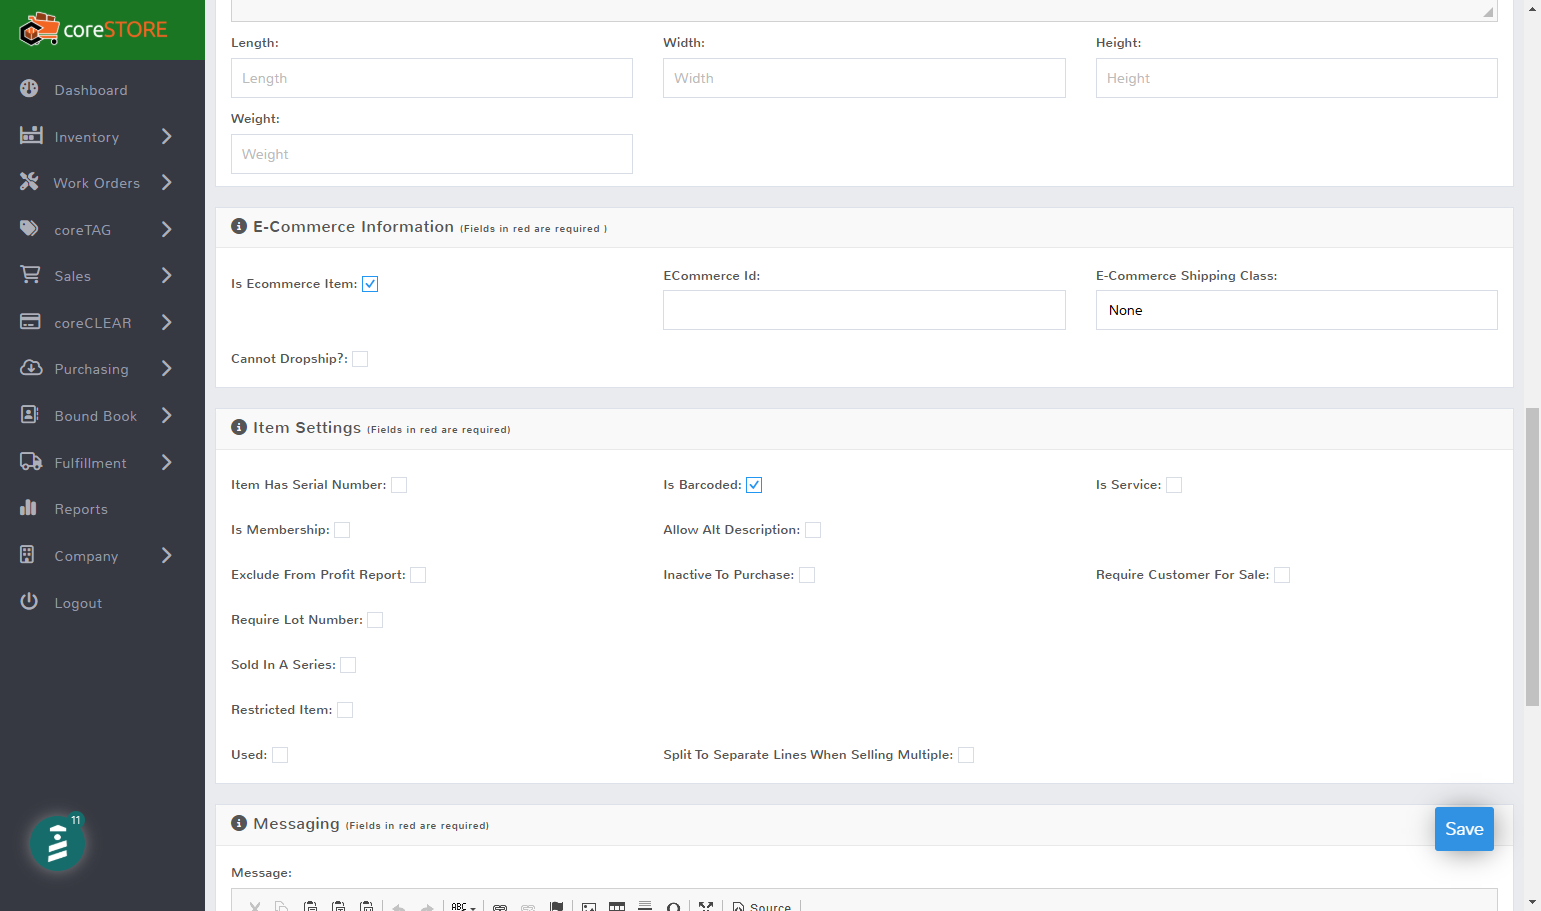The height and width of the screenshot is (911, 1541).
Task: Open the Dashboard menu item
Action: (x=91, y=90)
